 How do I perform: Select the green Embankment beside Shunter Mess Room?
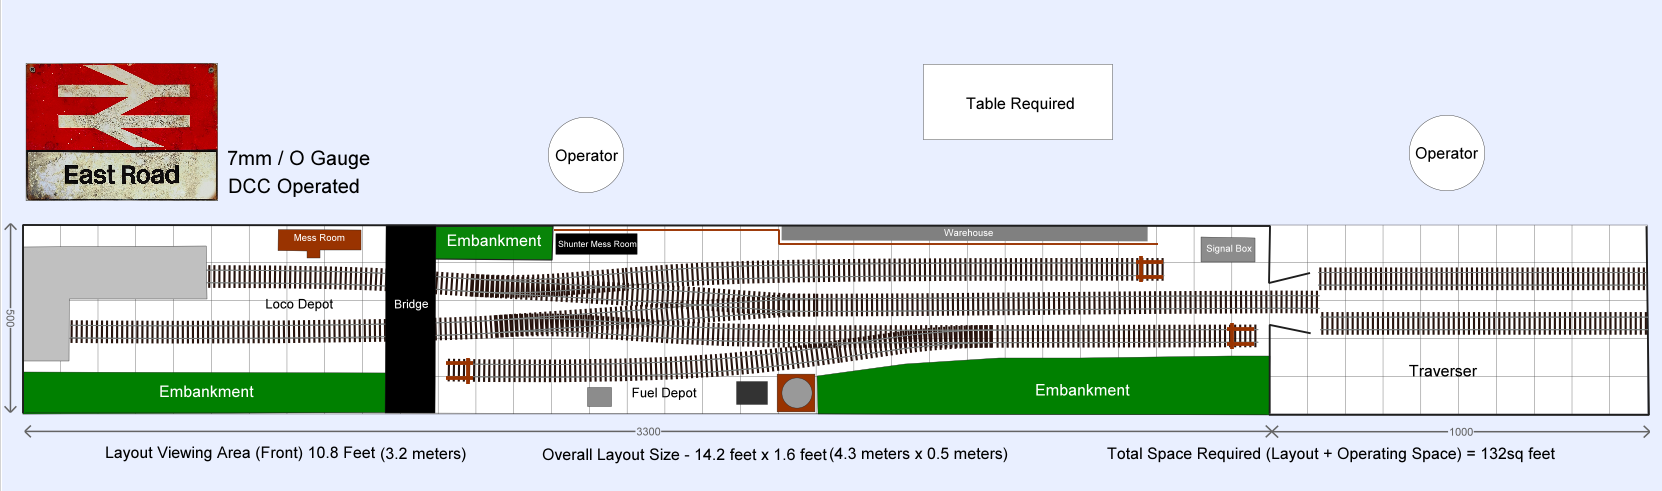coord(493,242)
